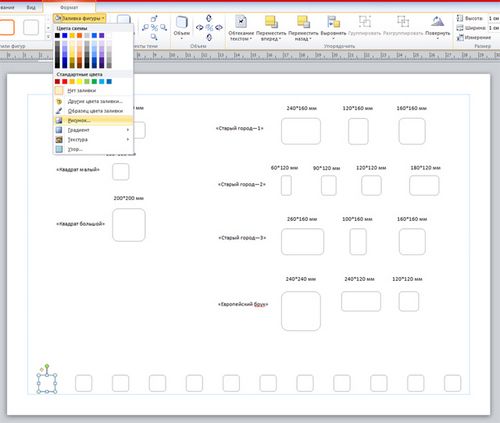This screenshot has height=423, width=500.
Task: Select the 200*200 мм large square shape
Action: 129,225
